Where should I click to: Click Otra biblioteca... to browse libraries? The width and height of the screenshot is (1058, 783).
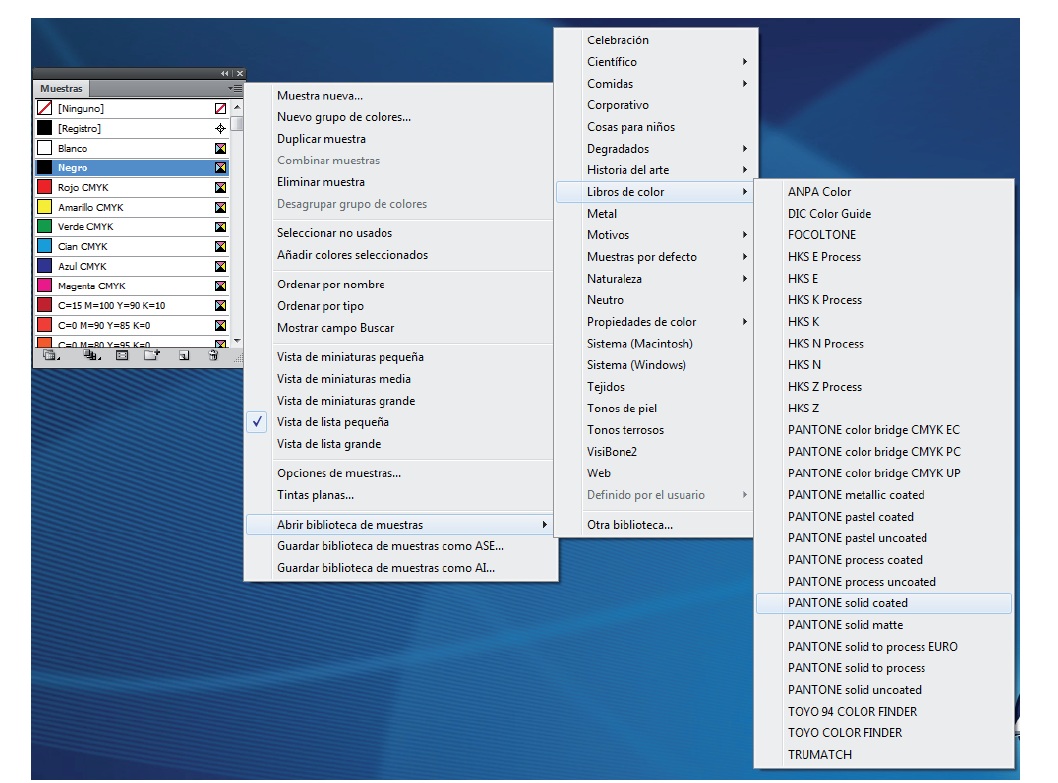(x=629, y=525)
